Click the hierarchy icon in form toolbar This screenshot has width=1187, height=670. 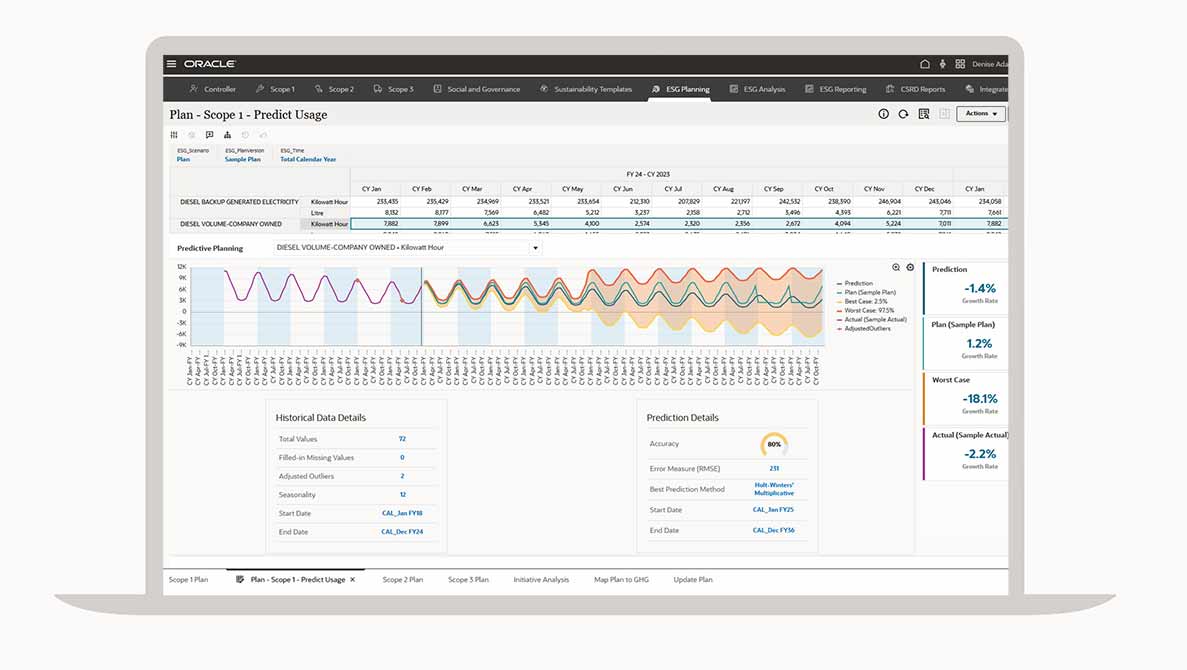[x=227, y=135]
